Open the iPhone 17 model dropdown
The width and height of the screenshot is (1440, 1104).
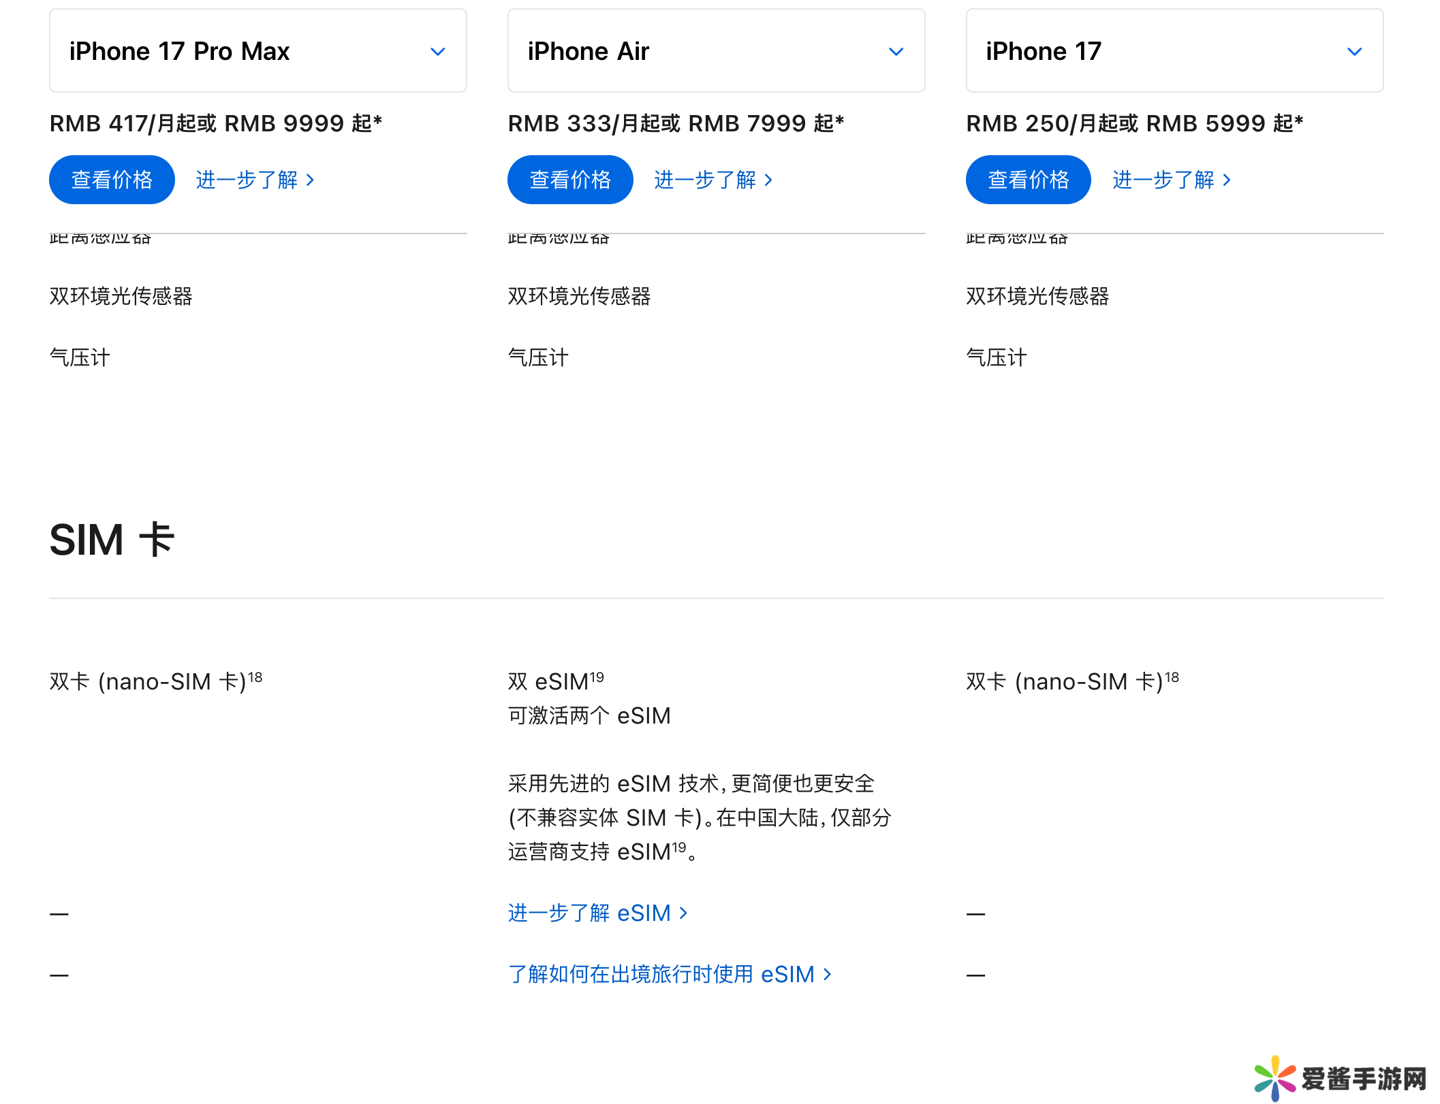[x=1174, y=51]
